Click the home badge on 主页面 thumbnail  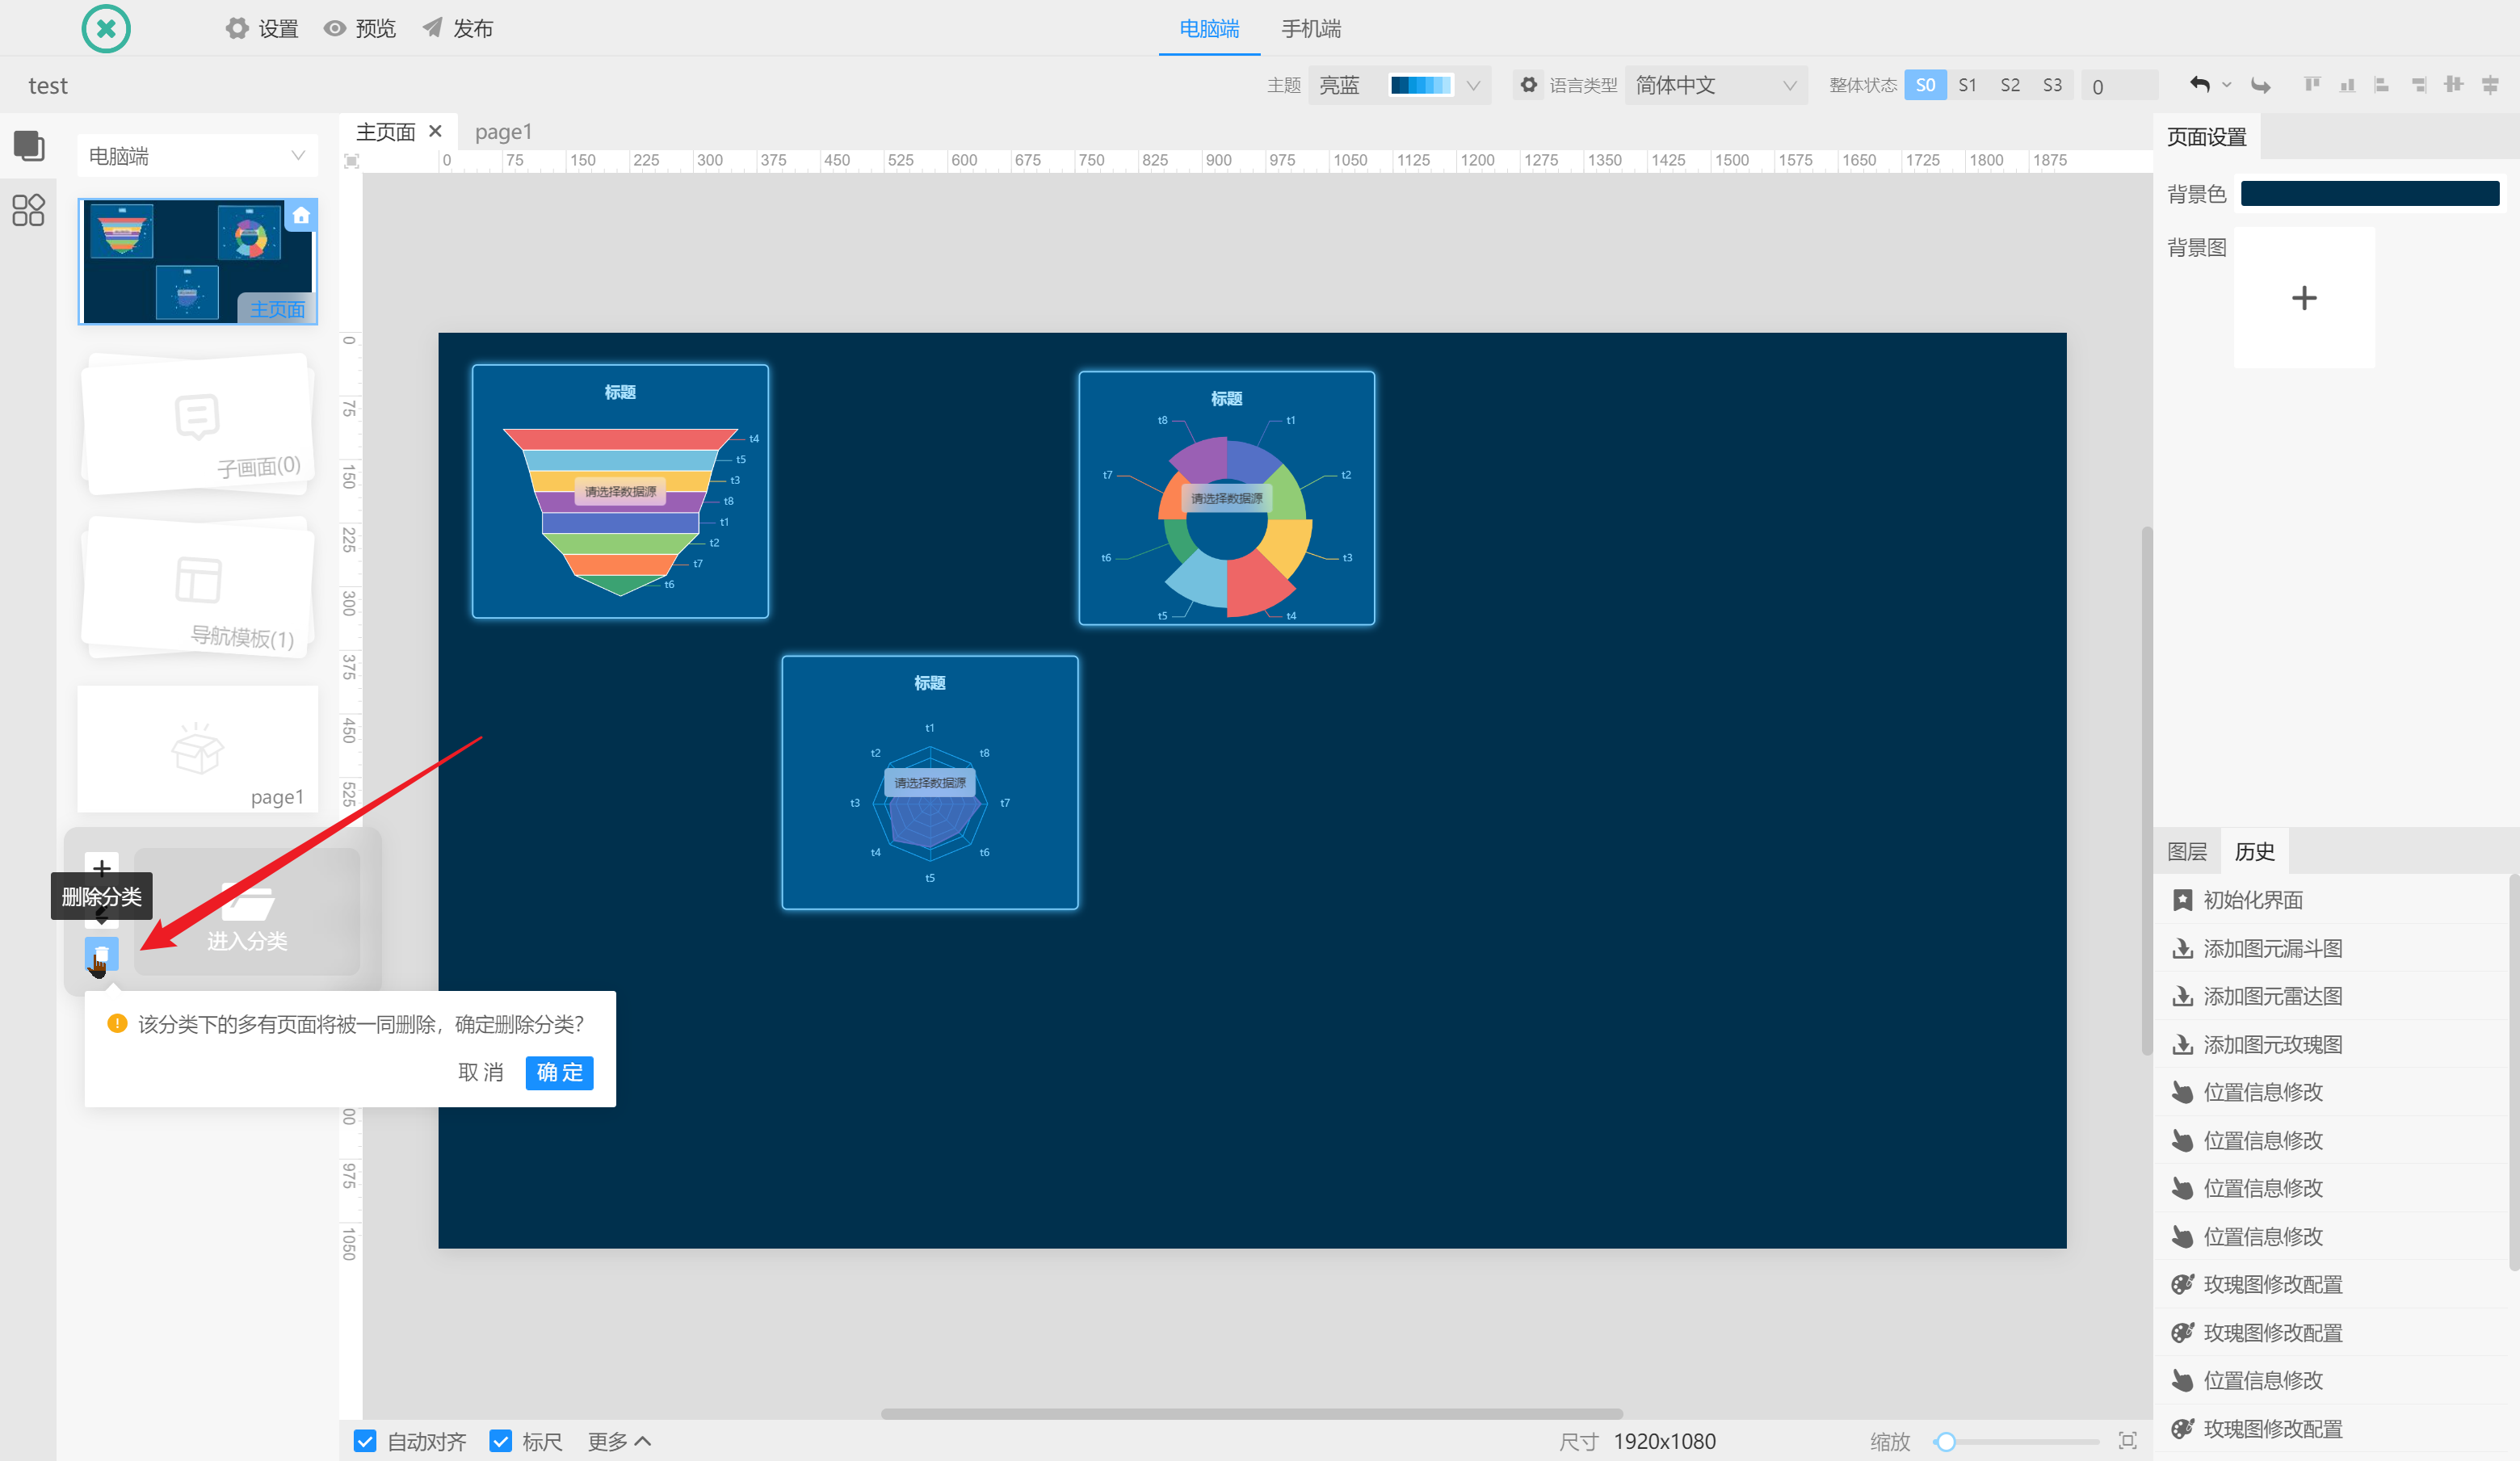(x=301, y=215)
